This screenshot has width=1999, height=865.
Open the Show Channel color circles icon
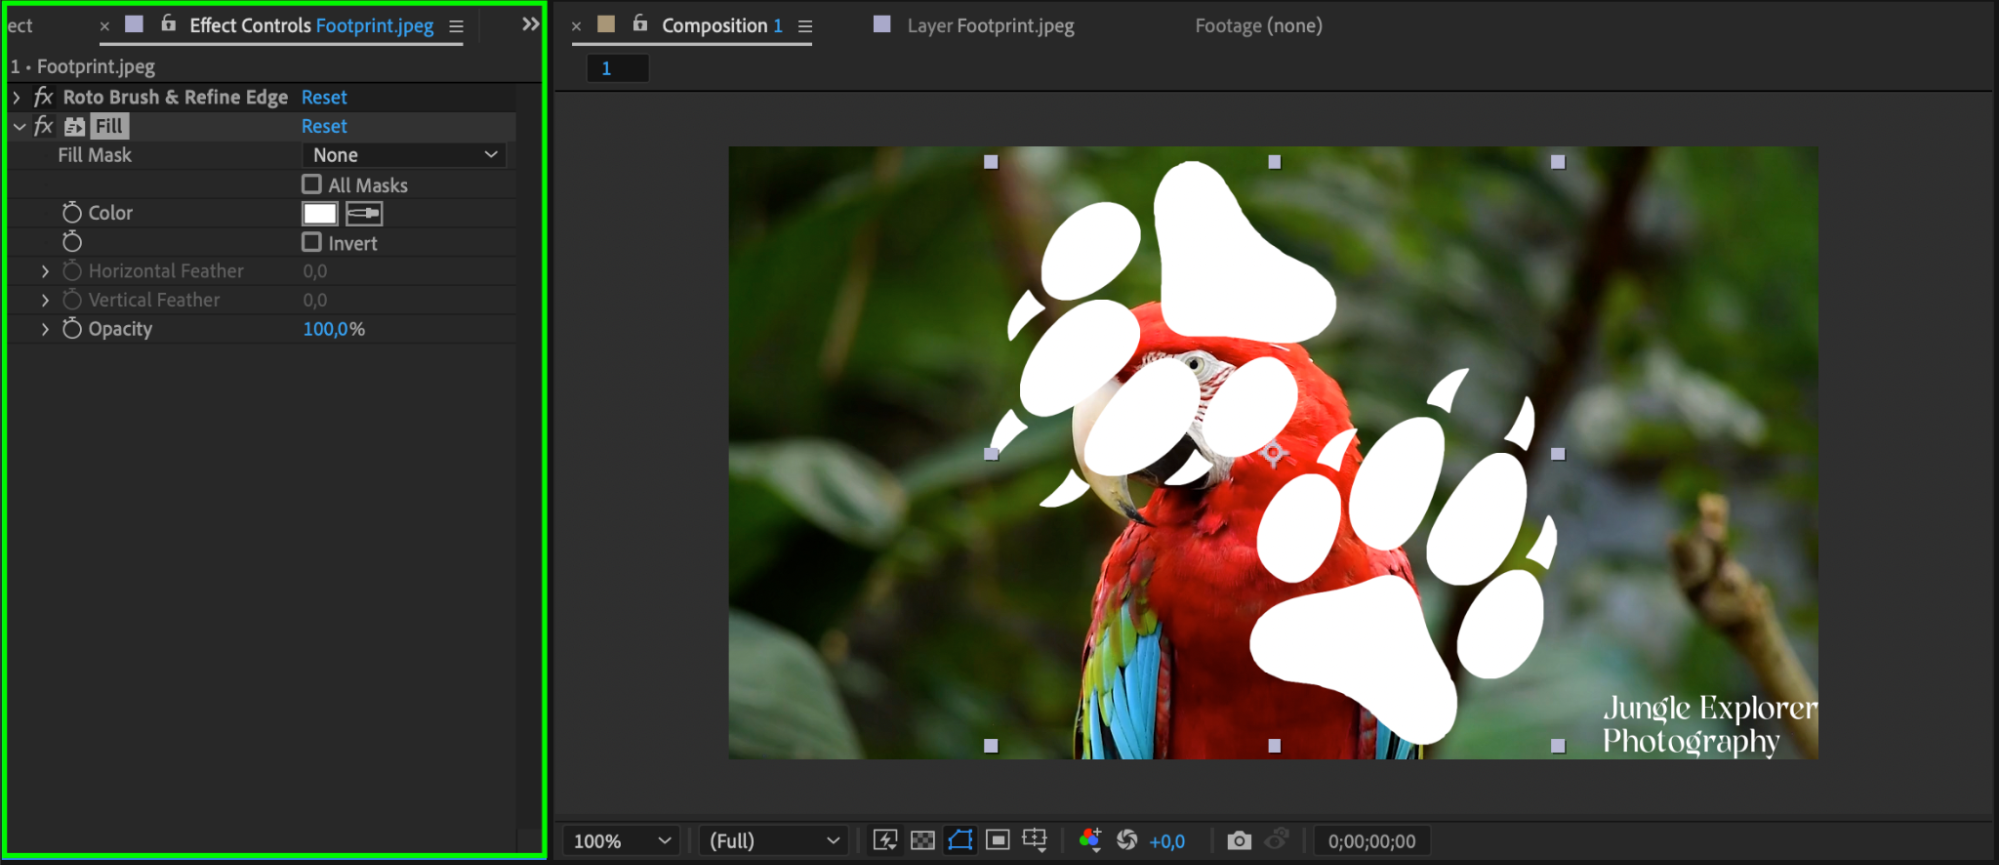(x=1090, y=840)
